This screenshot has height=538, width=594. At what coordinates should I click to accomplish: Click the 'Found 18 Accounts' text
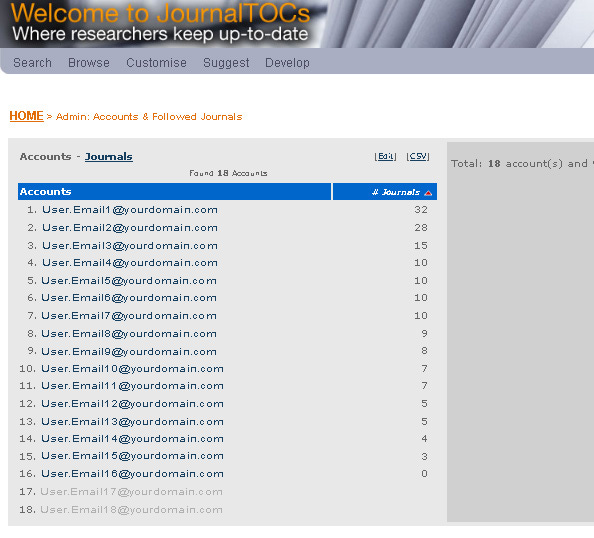(x=228, y=173)
